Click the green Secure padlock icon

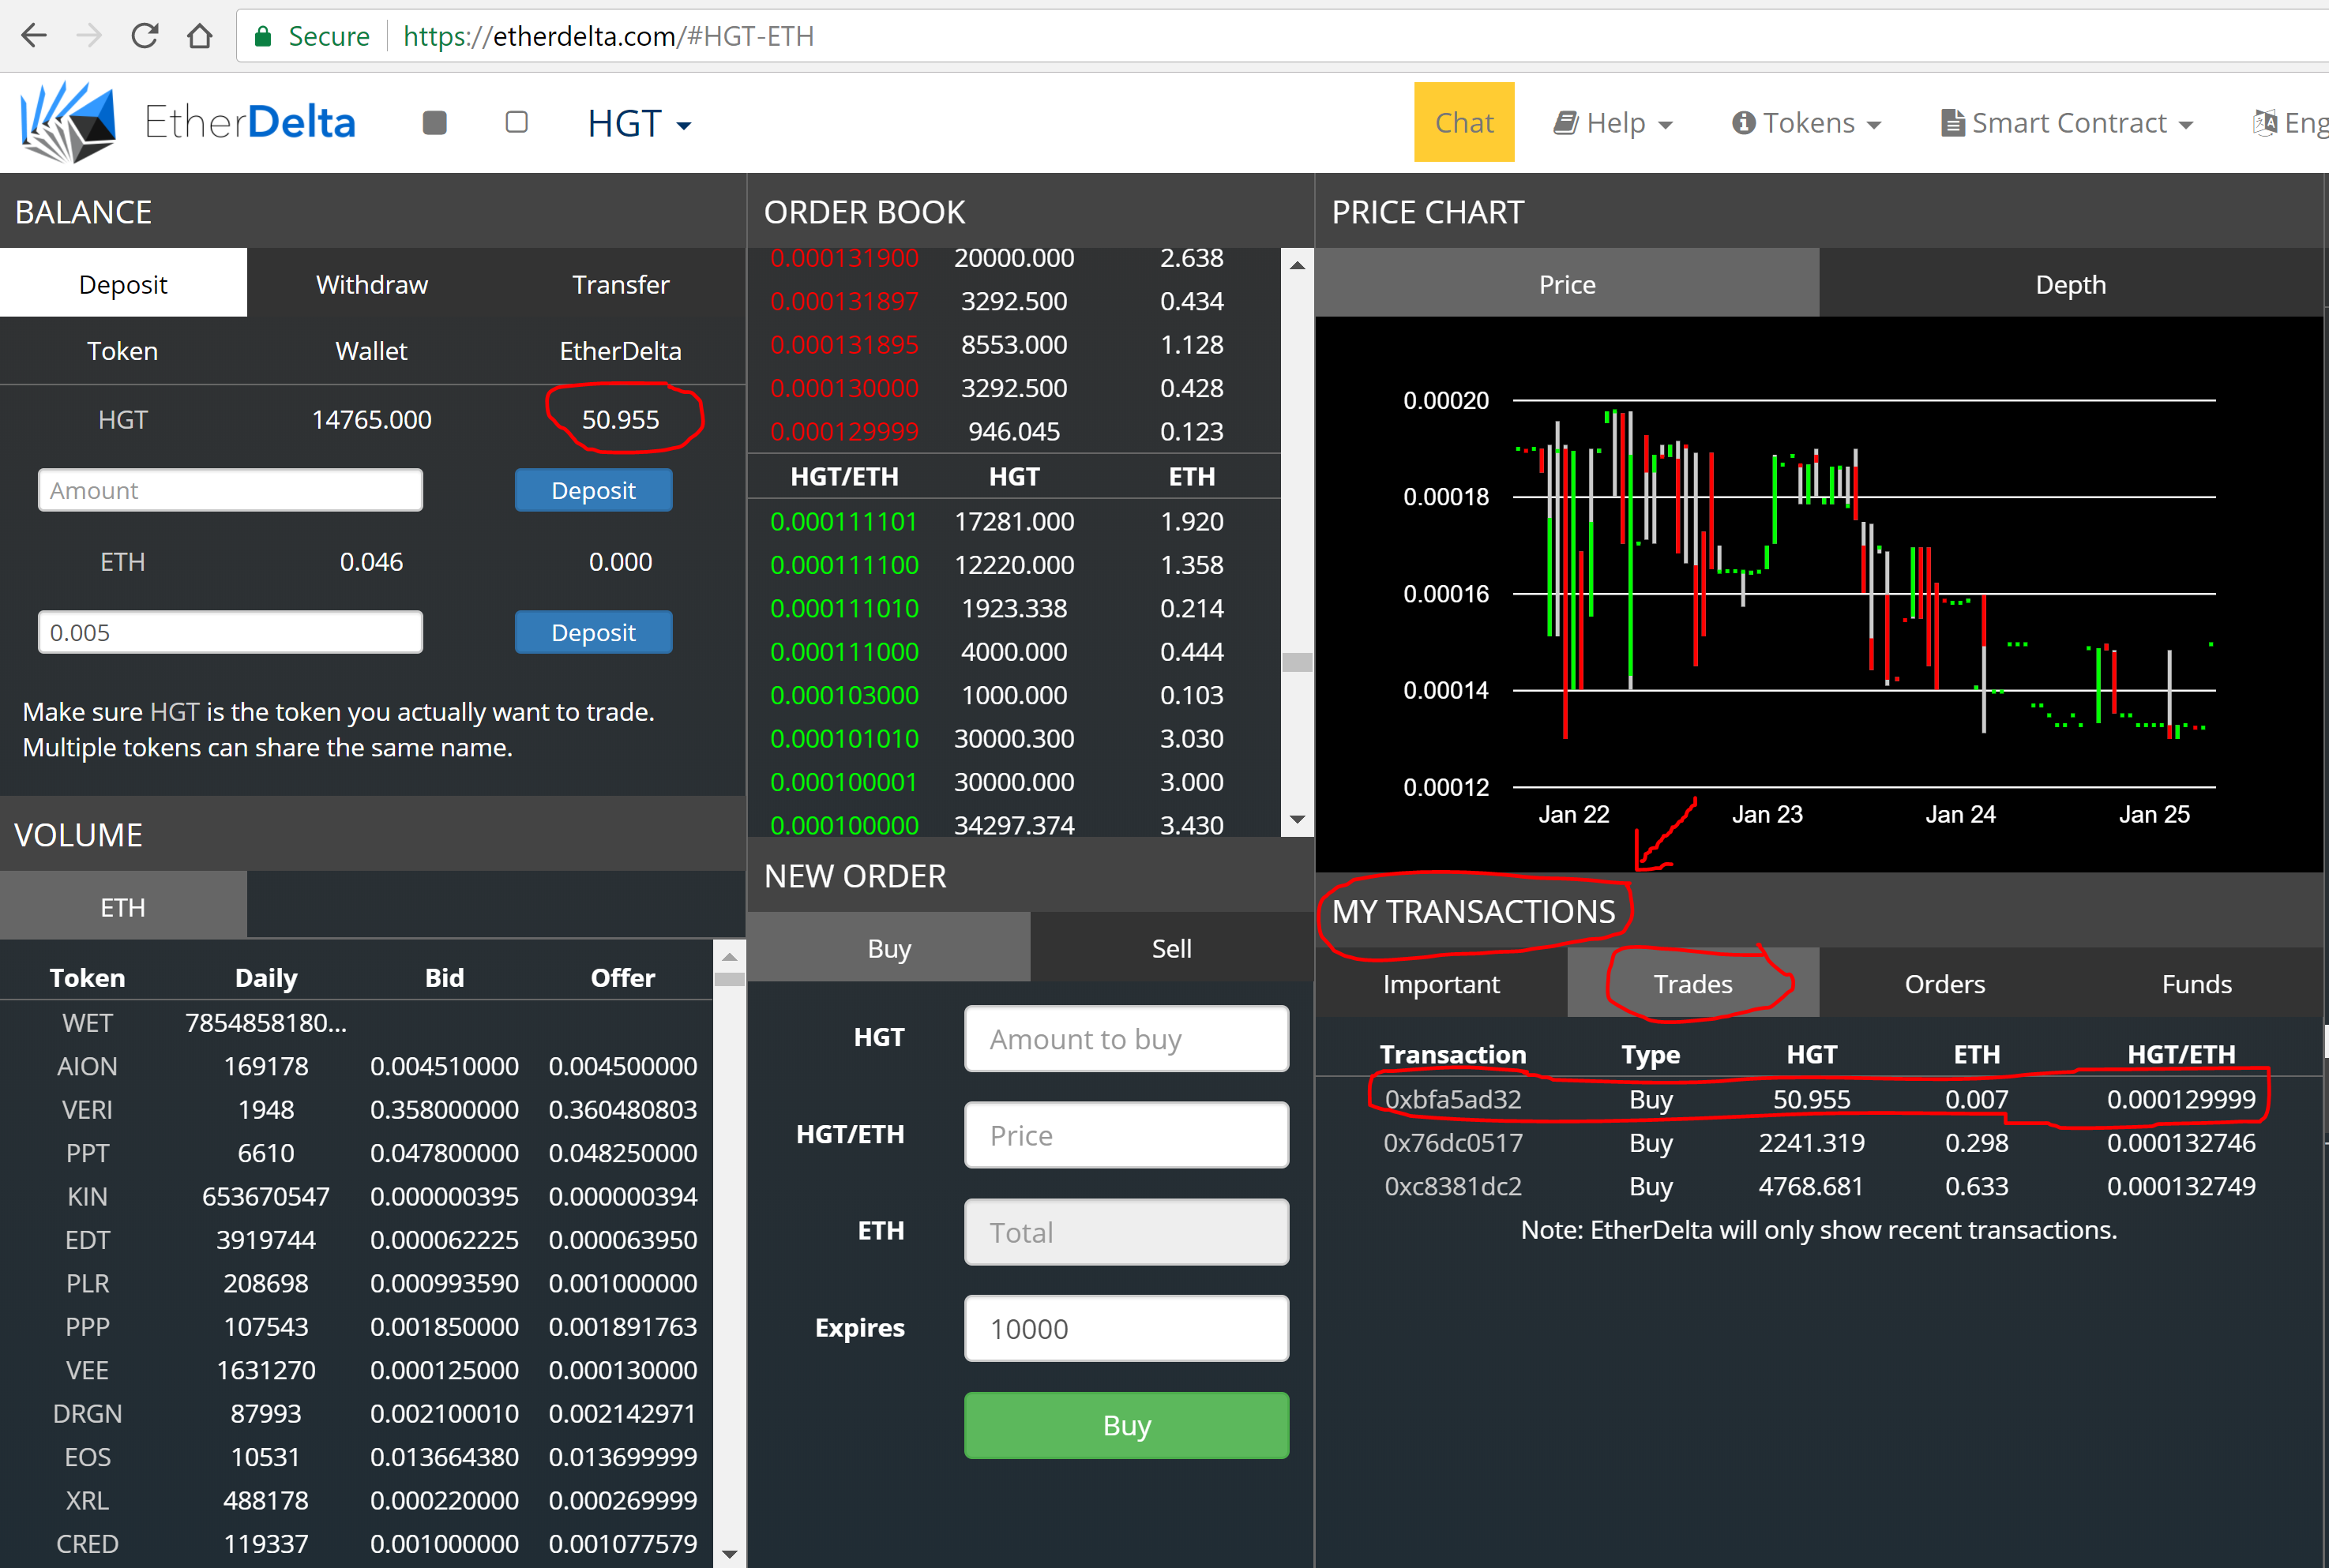click(x=263, y=37)
